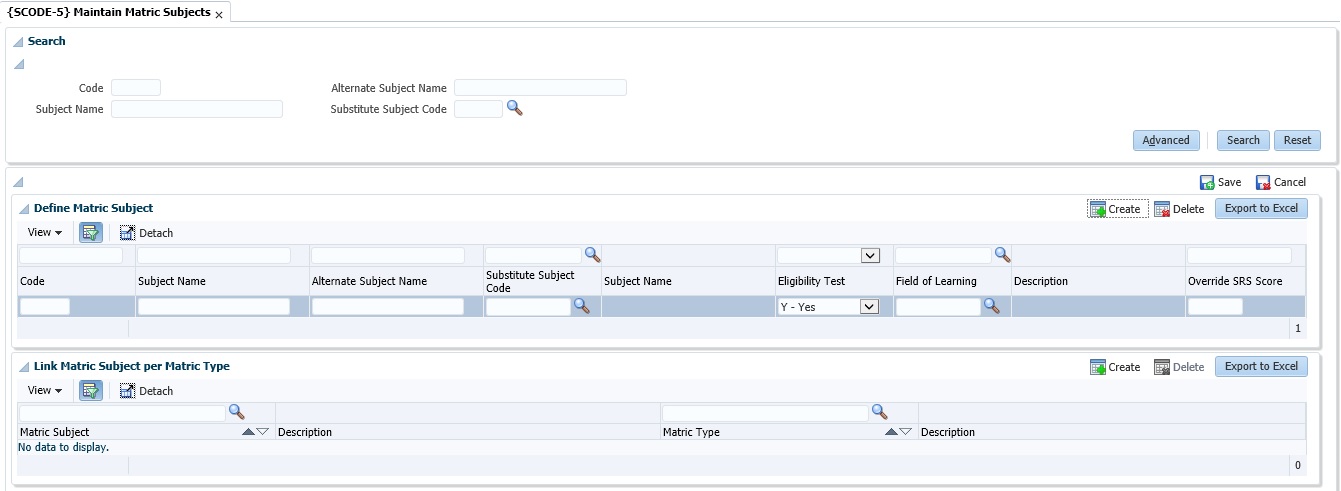
Task: Click the Advanced button
Action: [x=1166, y=140]
